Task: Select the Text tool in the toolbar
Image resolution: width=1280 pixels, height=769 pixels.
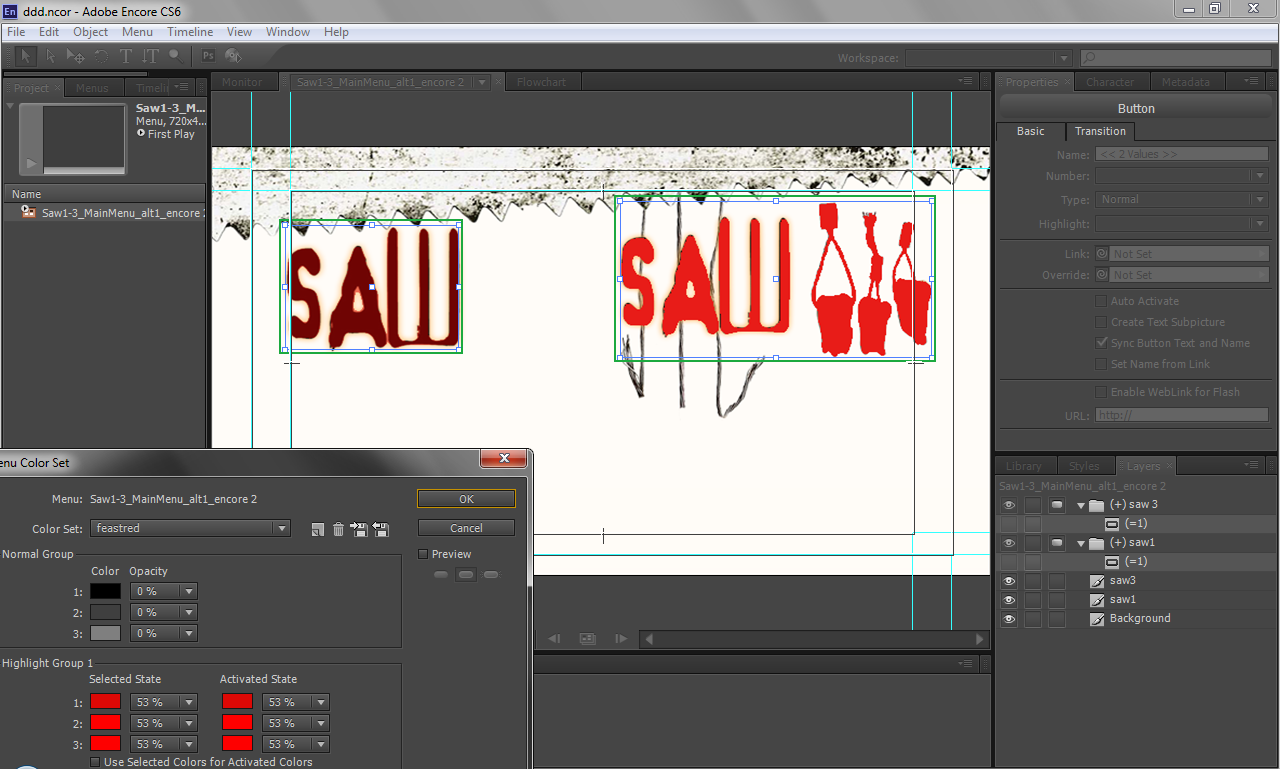Action: (x=126, y=56)
